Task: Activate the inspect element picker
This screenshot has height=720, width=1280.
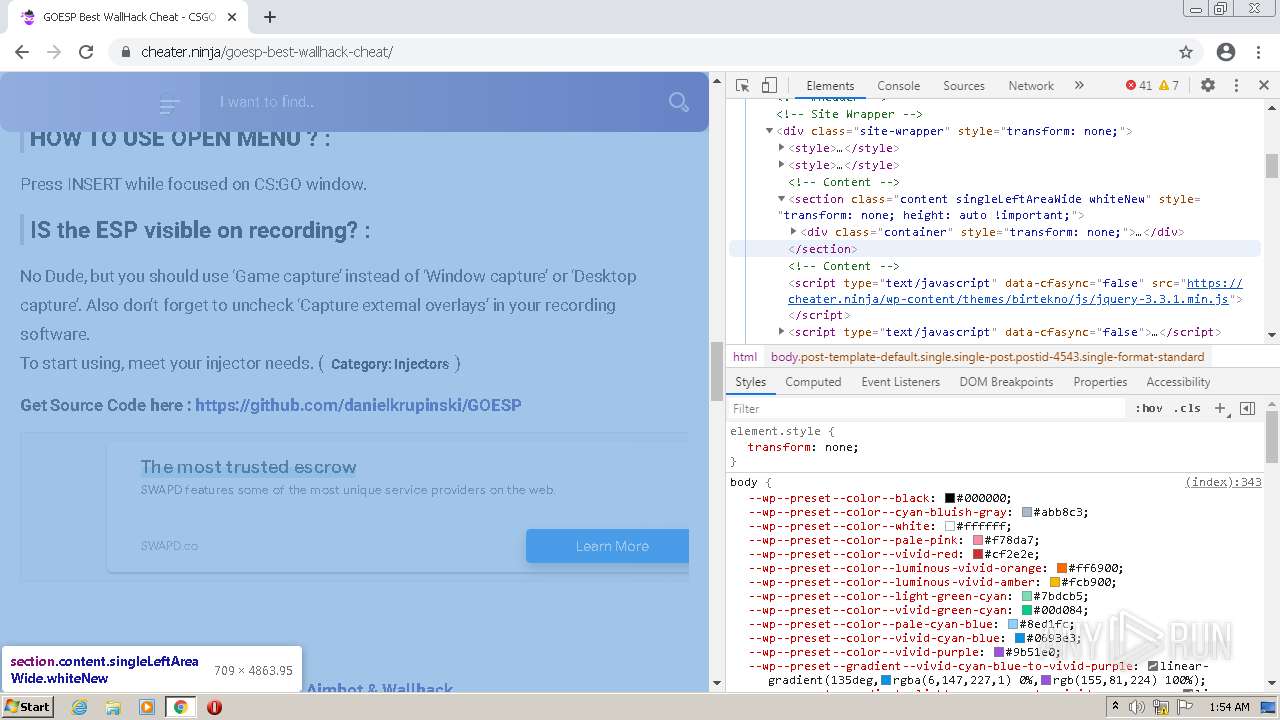Action: pos(742,86)
